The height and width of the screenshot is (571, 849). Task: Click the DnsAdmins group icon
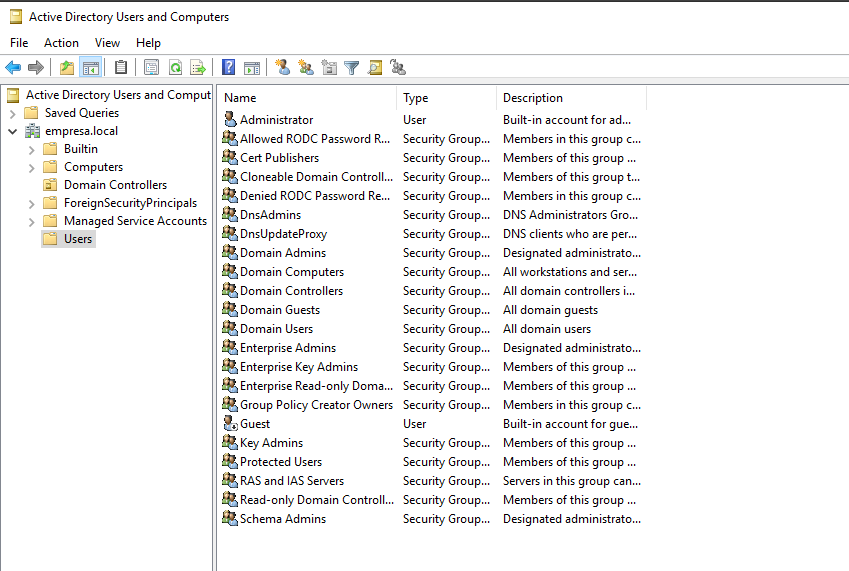230,214
